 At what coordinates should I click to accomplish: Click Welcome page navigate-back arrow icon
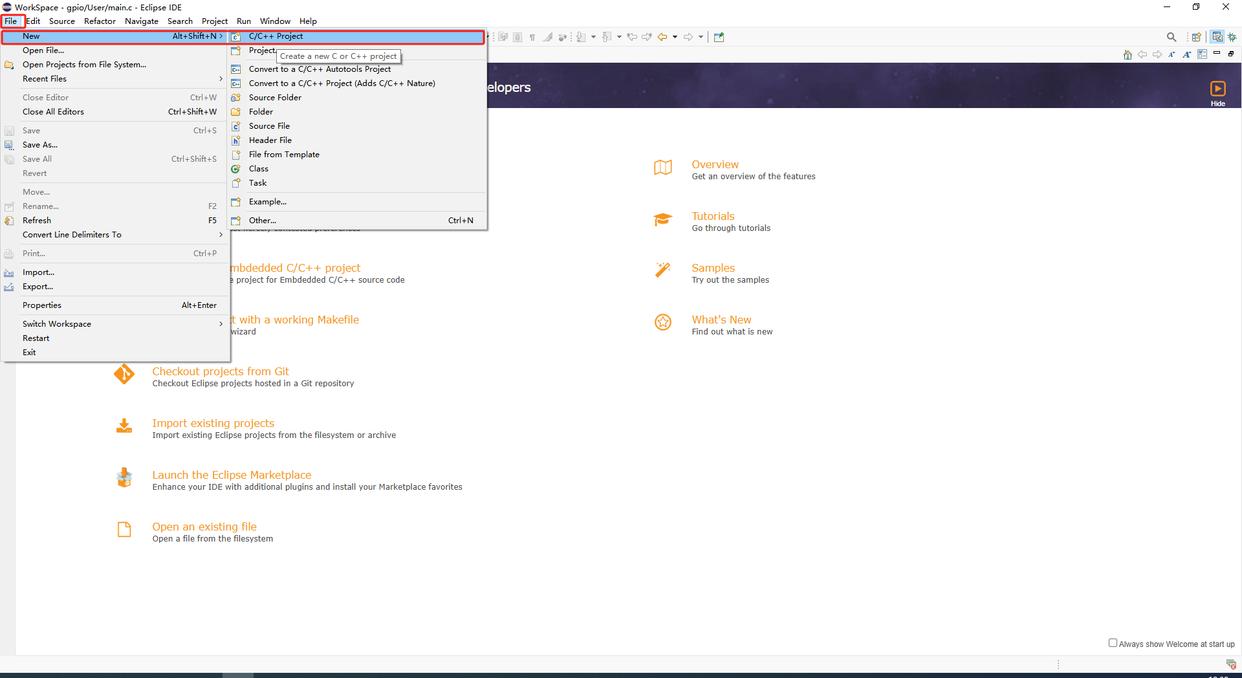pos(1142,54)
